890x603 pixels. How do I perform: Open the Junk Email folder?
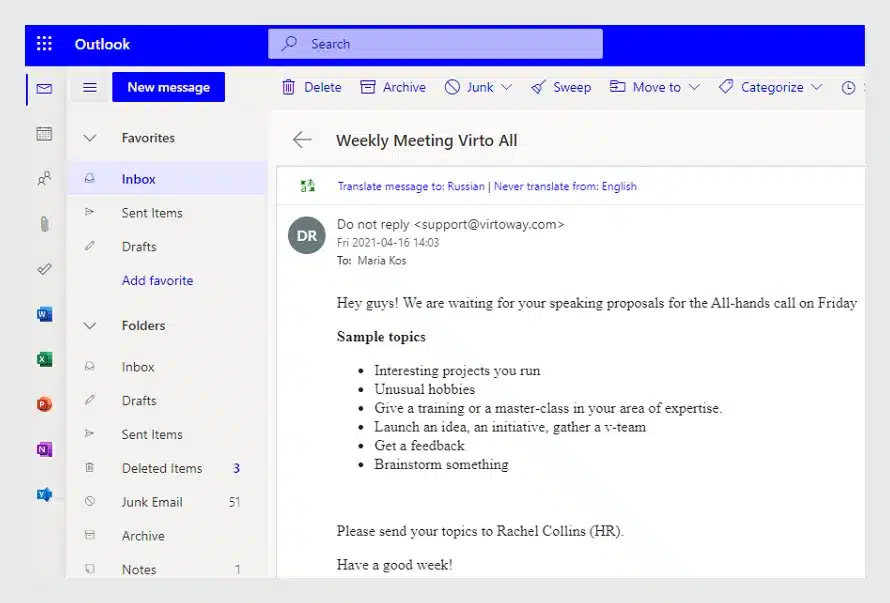pyautogui.click(x=167, y=502)
